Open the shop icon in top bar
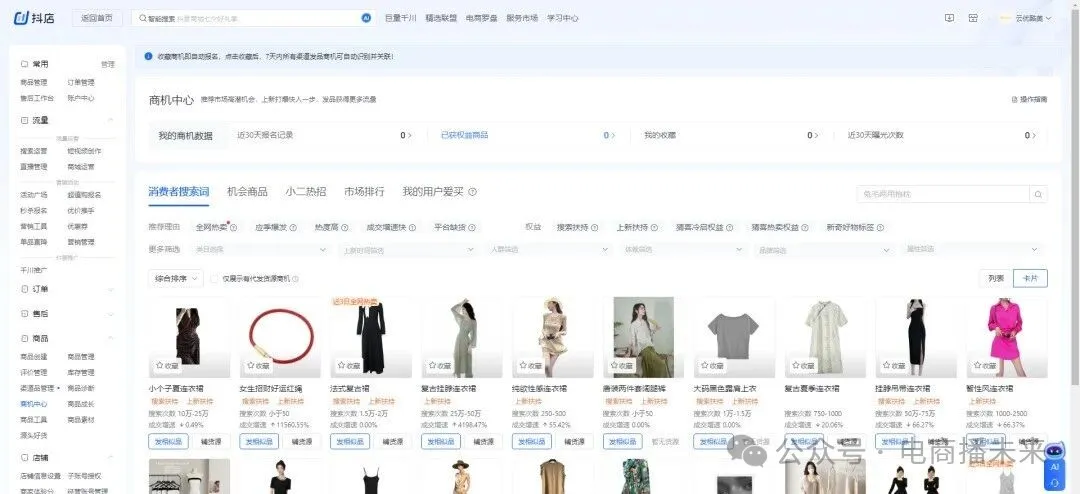Viewport: 1080px width, 494px height. [x=973, y=18]
